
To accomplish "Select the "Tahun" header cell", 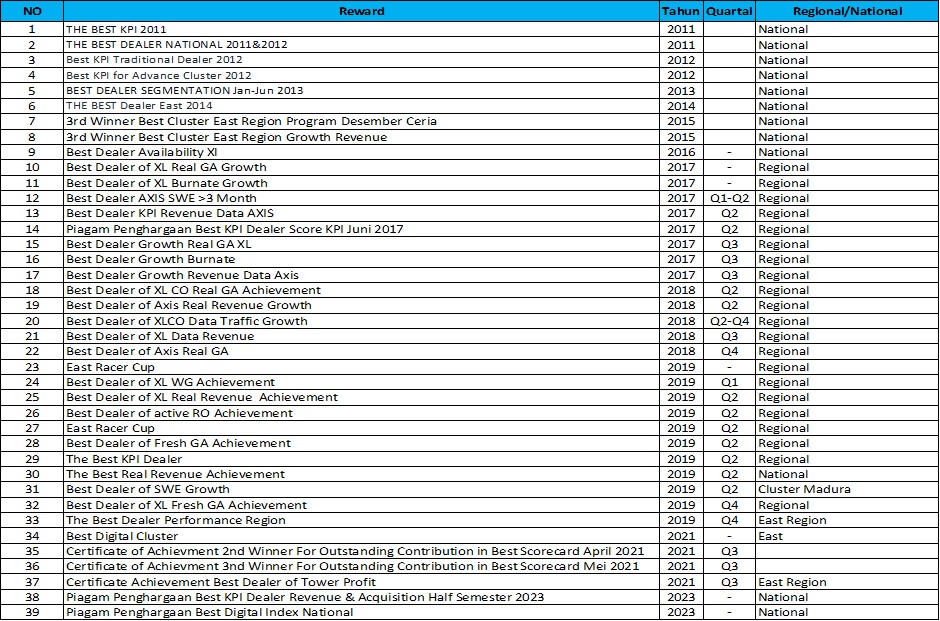I will click(681, 11).
